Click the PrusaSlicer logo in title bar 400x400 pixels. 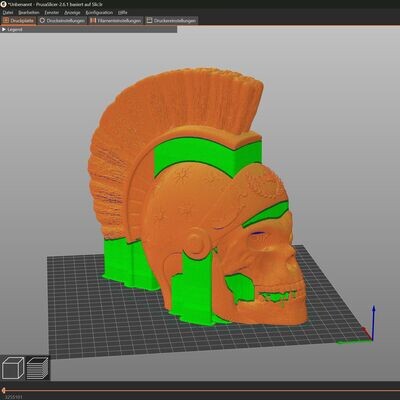[4, 4]
